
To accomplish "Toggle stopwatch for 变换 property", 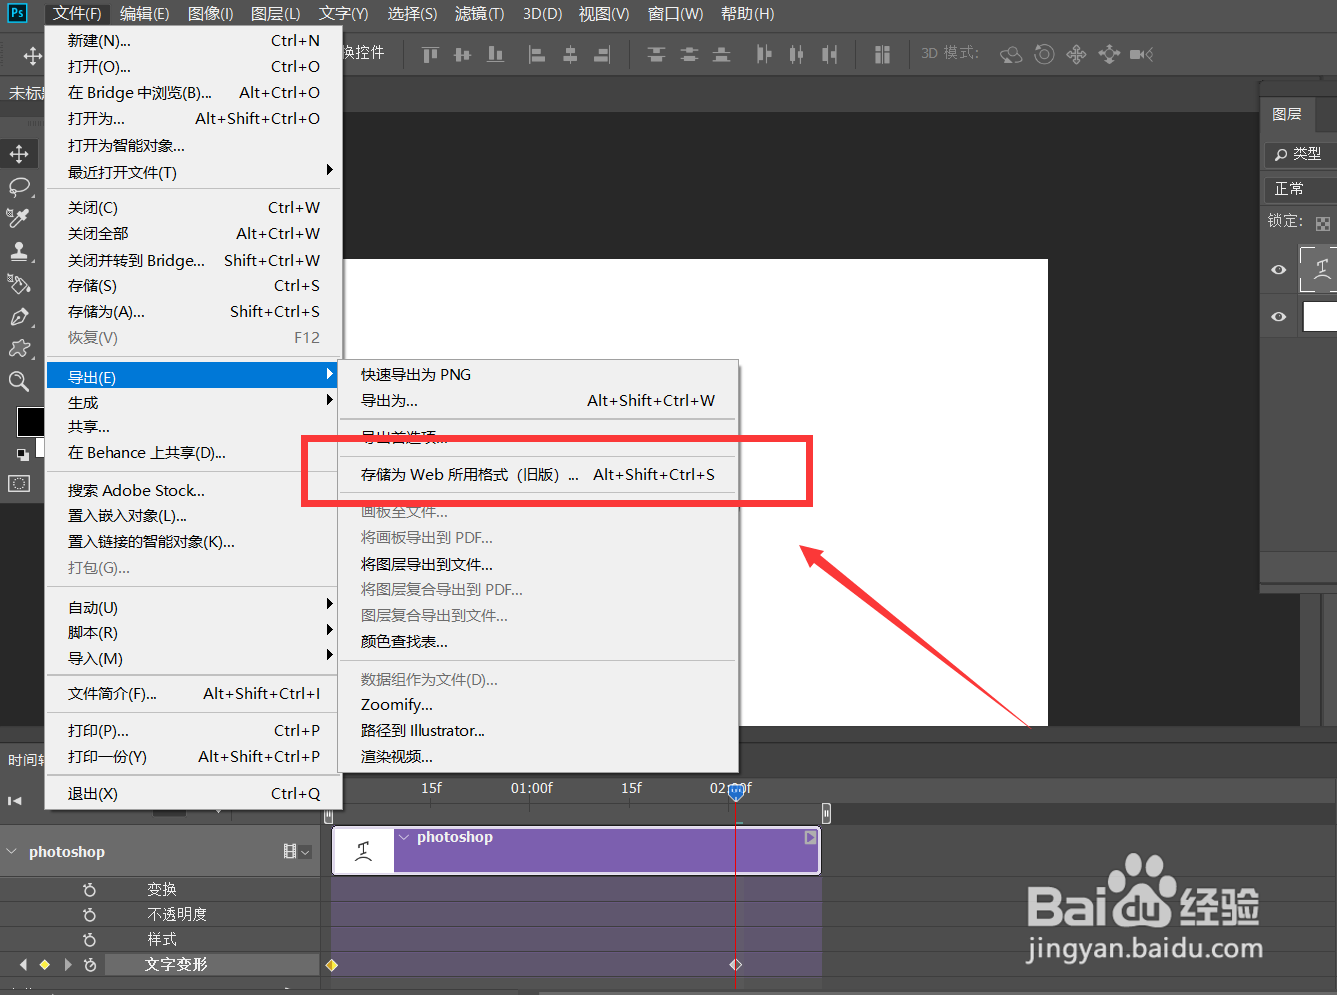I will coord(89,889).
